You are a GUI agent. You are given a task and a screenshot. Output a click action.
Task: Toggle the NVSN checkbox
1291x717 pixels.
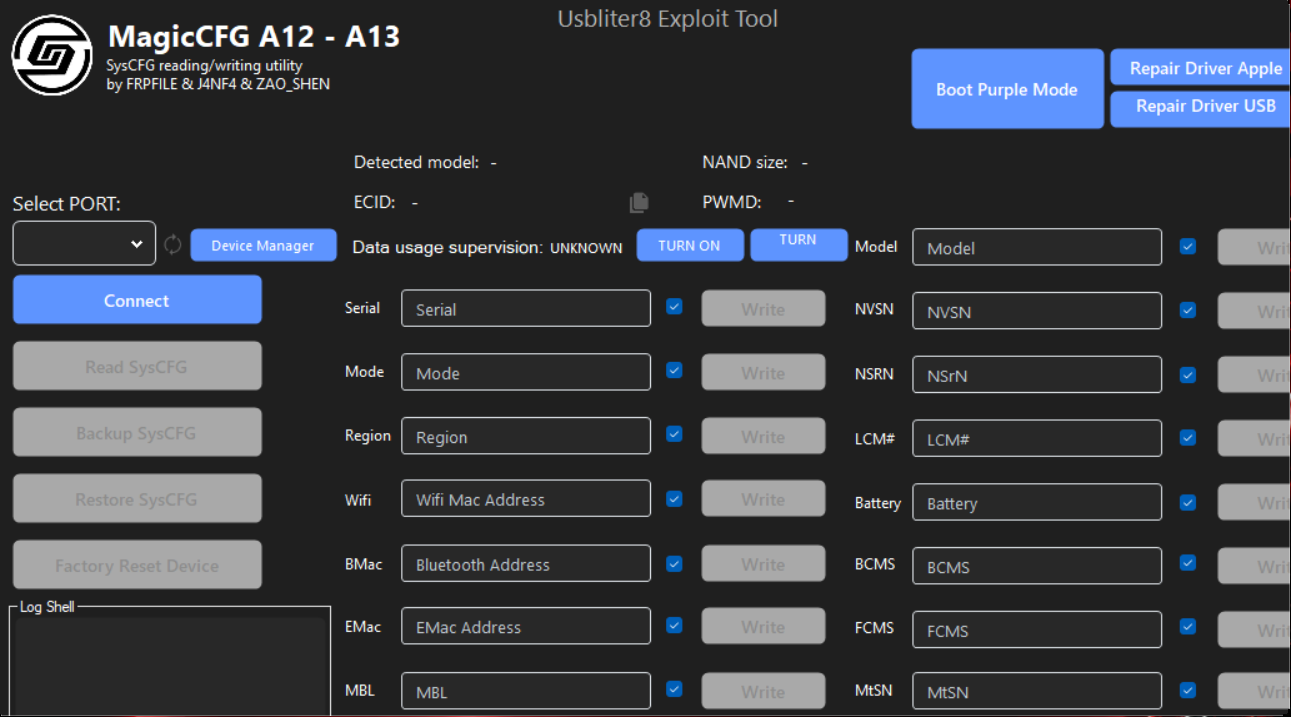[x=1188, y=310]
